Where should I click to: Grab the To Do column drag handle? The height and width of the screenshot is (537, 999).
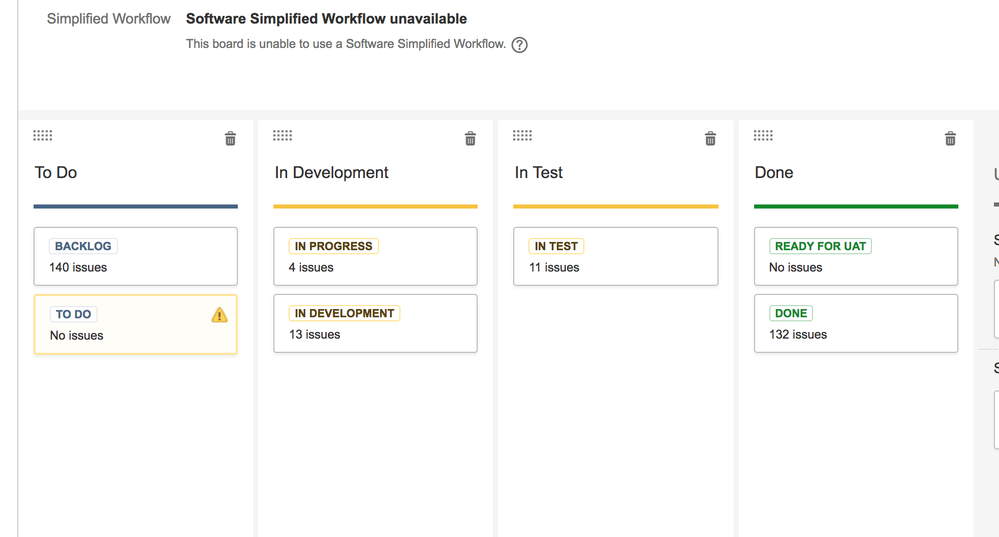coord(43,136)
